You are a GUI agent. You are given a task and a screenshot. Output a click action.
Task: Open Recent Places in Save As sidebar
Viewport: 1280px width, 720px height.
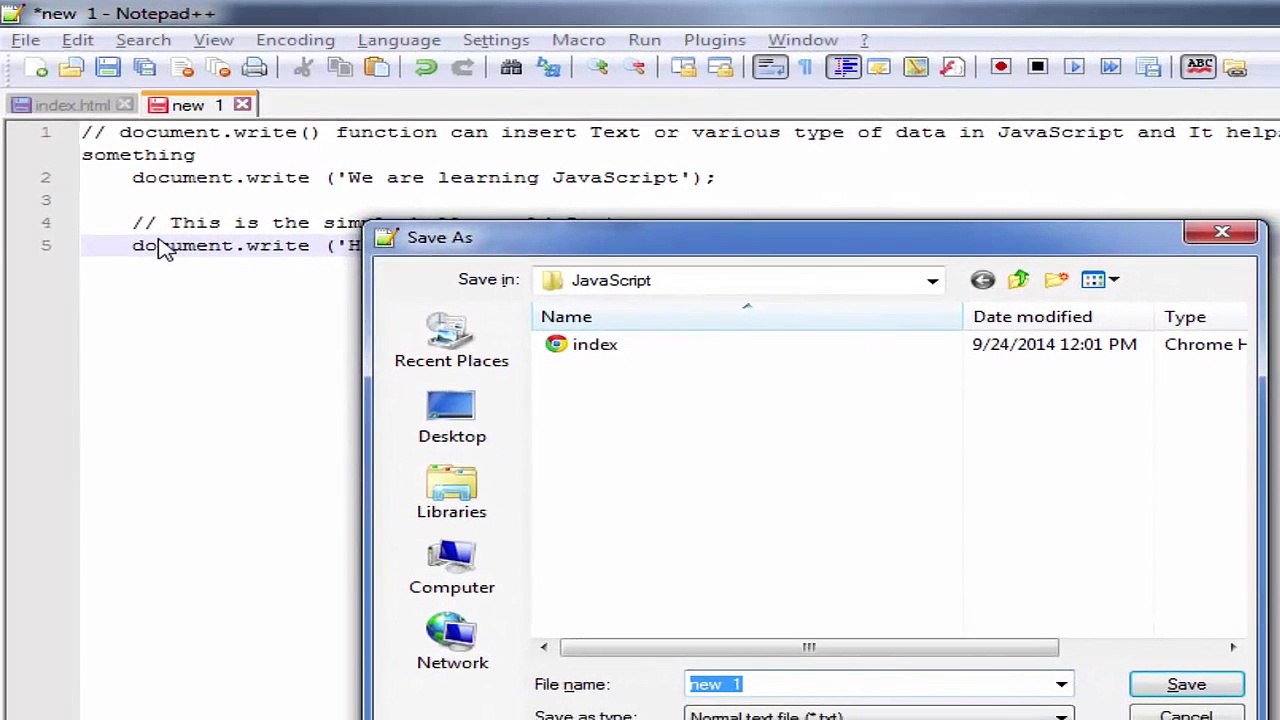pos(451,340)
